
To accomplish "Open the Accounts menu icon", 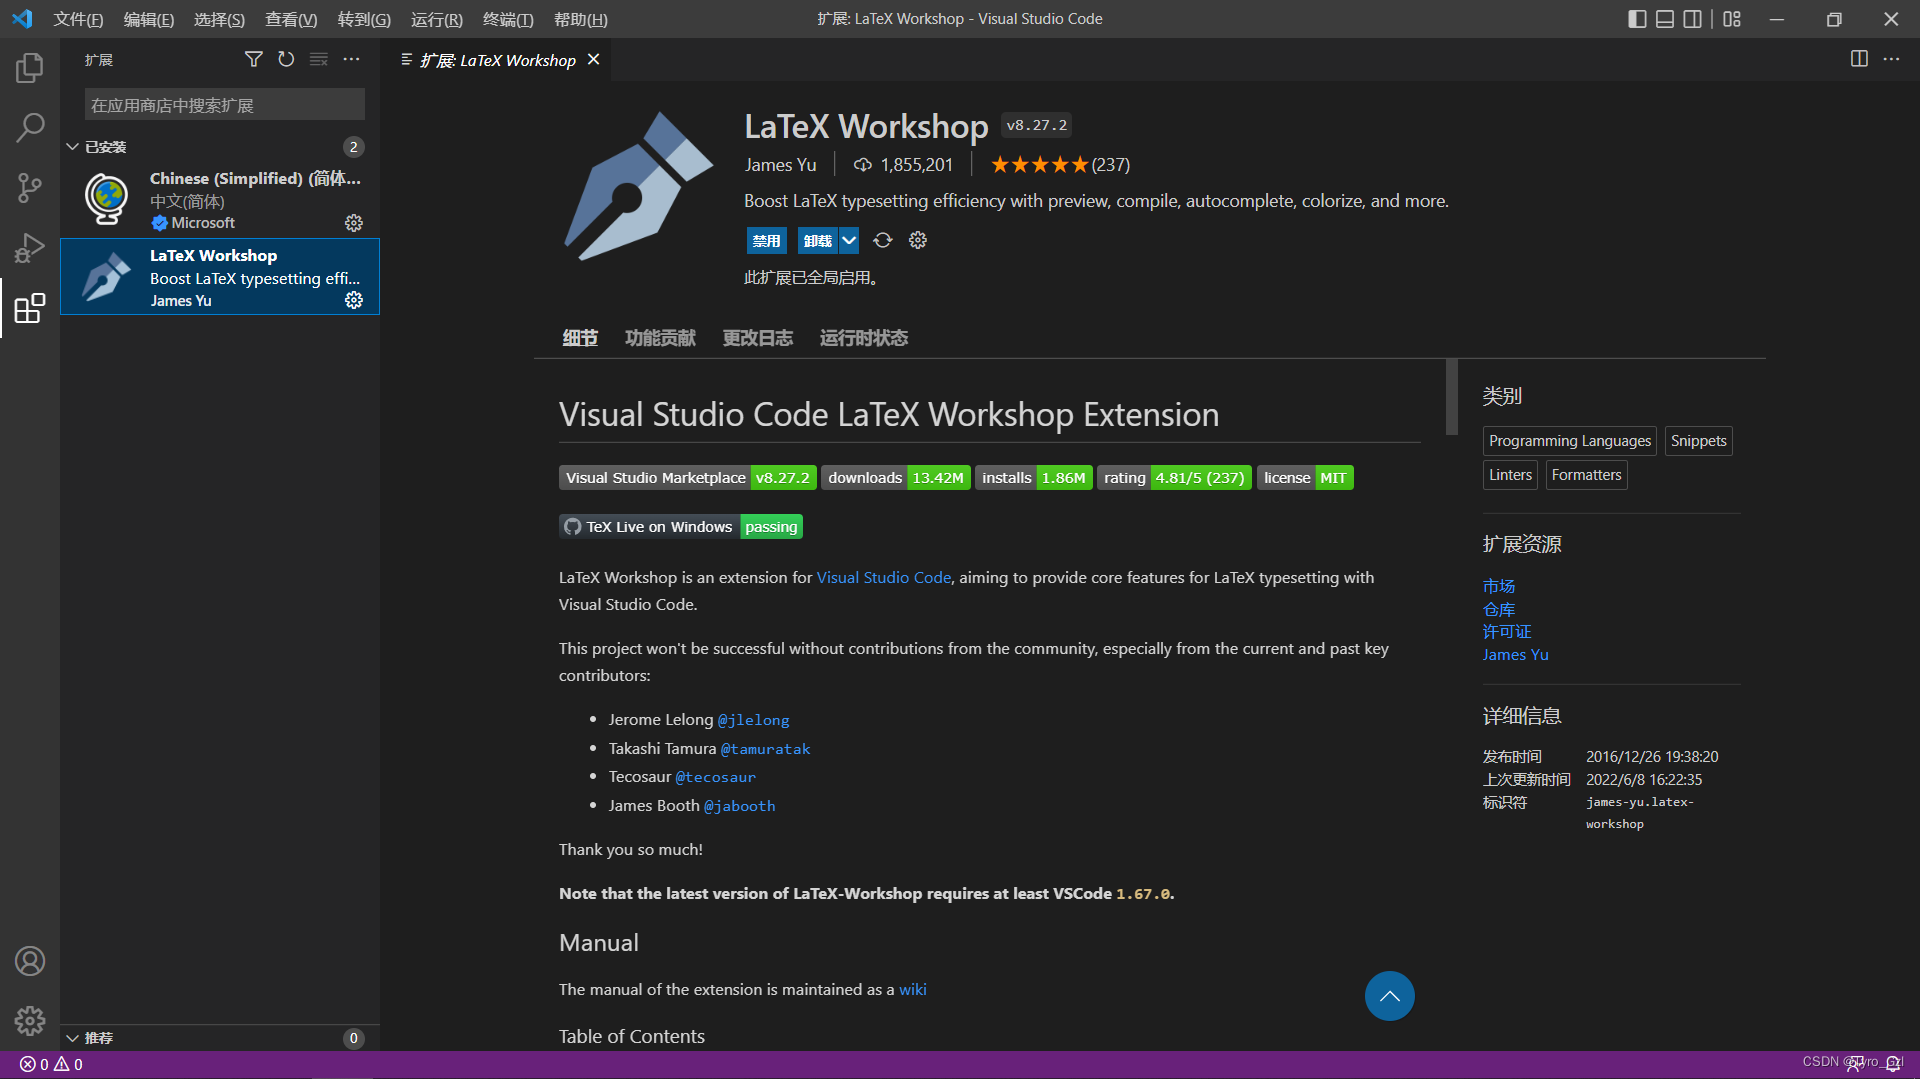I will coord(30,961).
